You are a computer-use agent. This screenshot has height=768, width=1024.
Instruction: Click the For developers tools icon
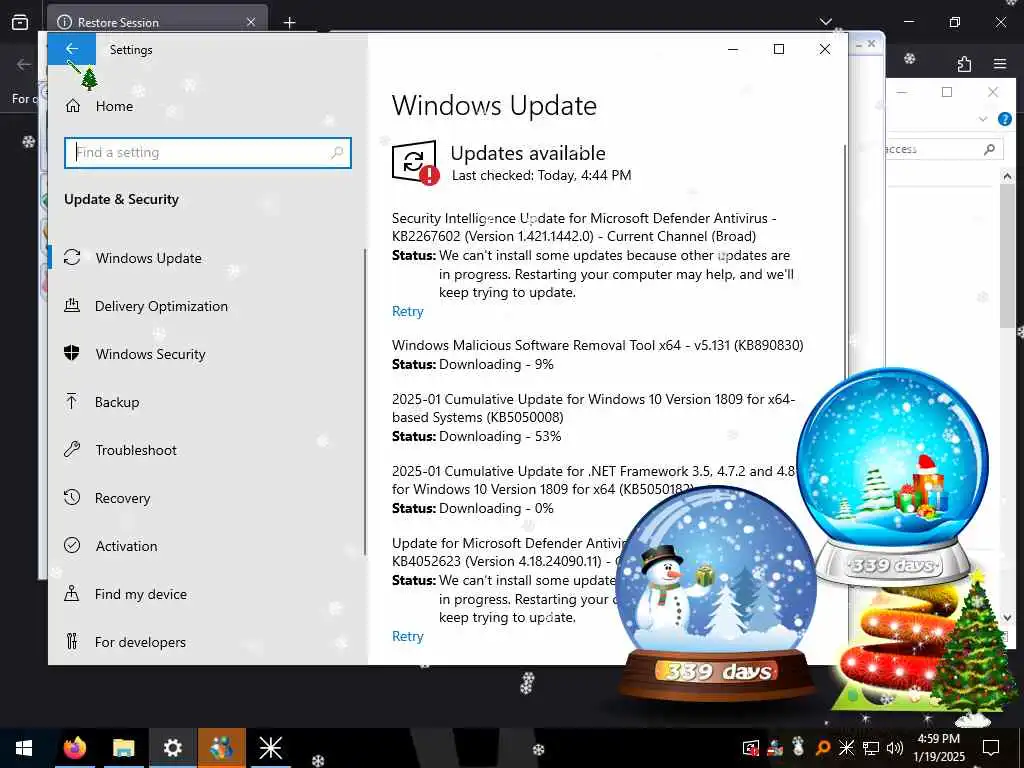coord(72,641)
